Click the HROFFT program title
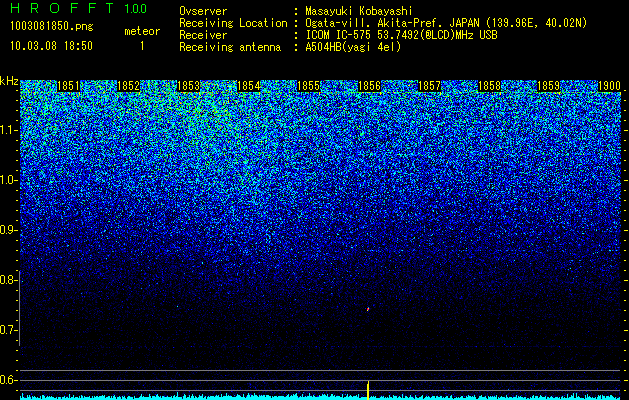The width and height of the screenshot is (629, 400). (x=63, y=8)
